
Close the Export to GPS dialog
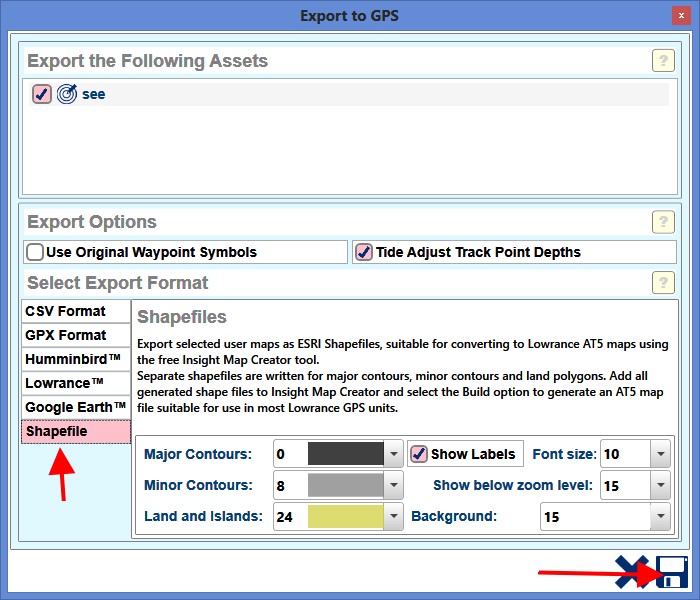coord(681,15)
